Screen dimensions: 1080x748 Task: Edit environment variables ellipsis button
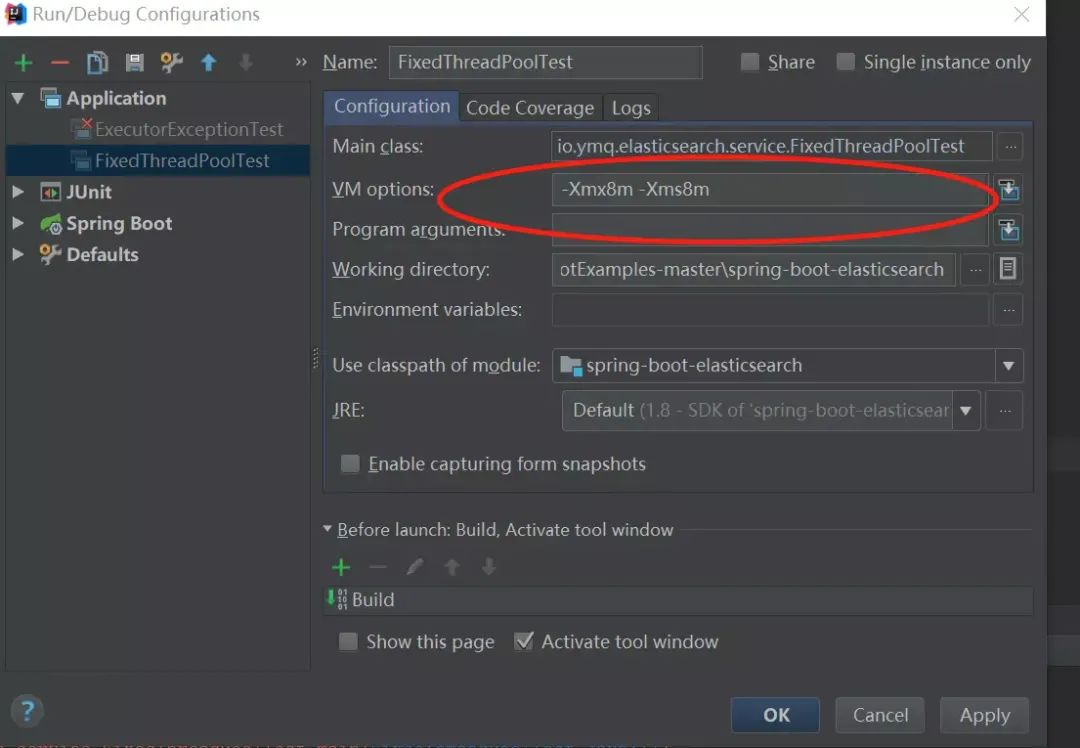pos(1008,310)
